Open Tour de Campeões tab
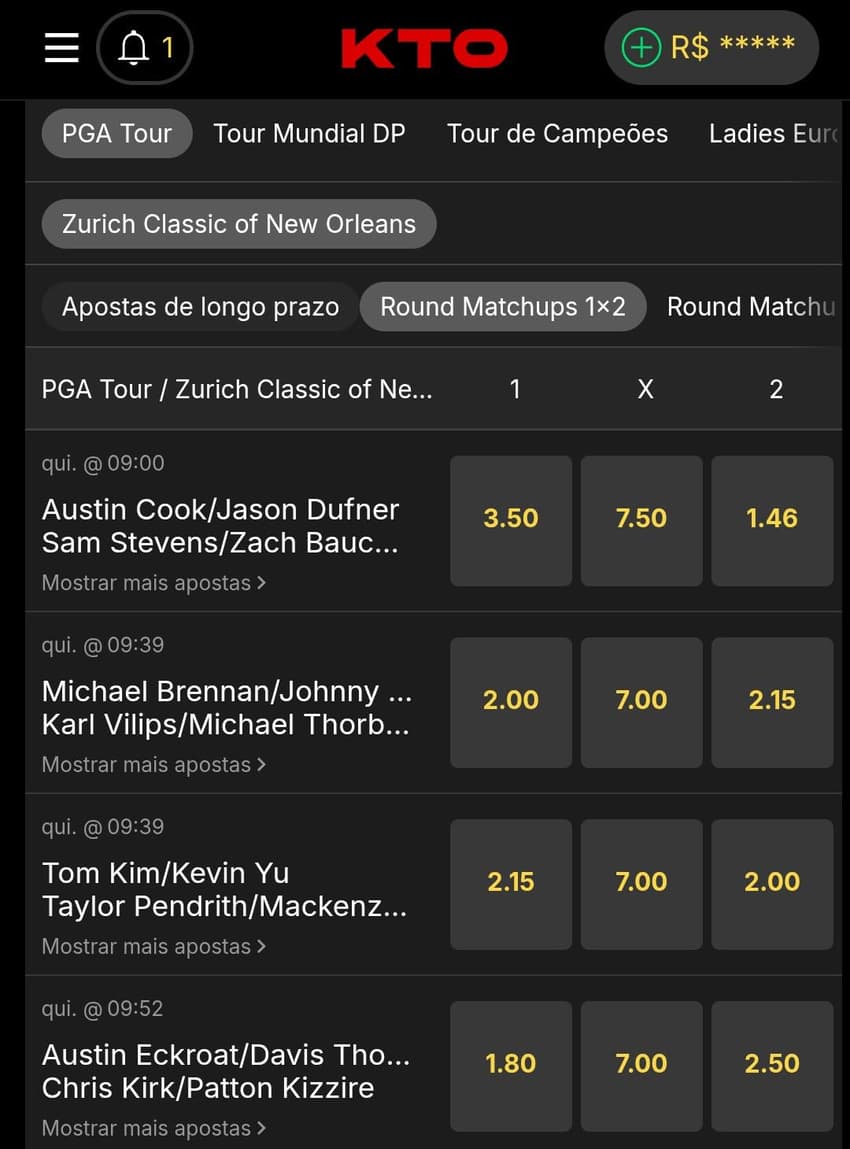Screen dimensions: 850x1149 click(557, 134)
